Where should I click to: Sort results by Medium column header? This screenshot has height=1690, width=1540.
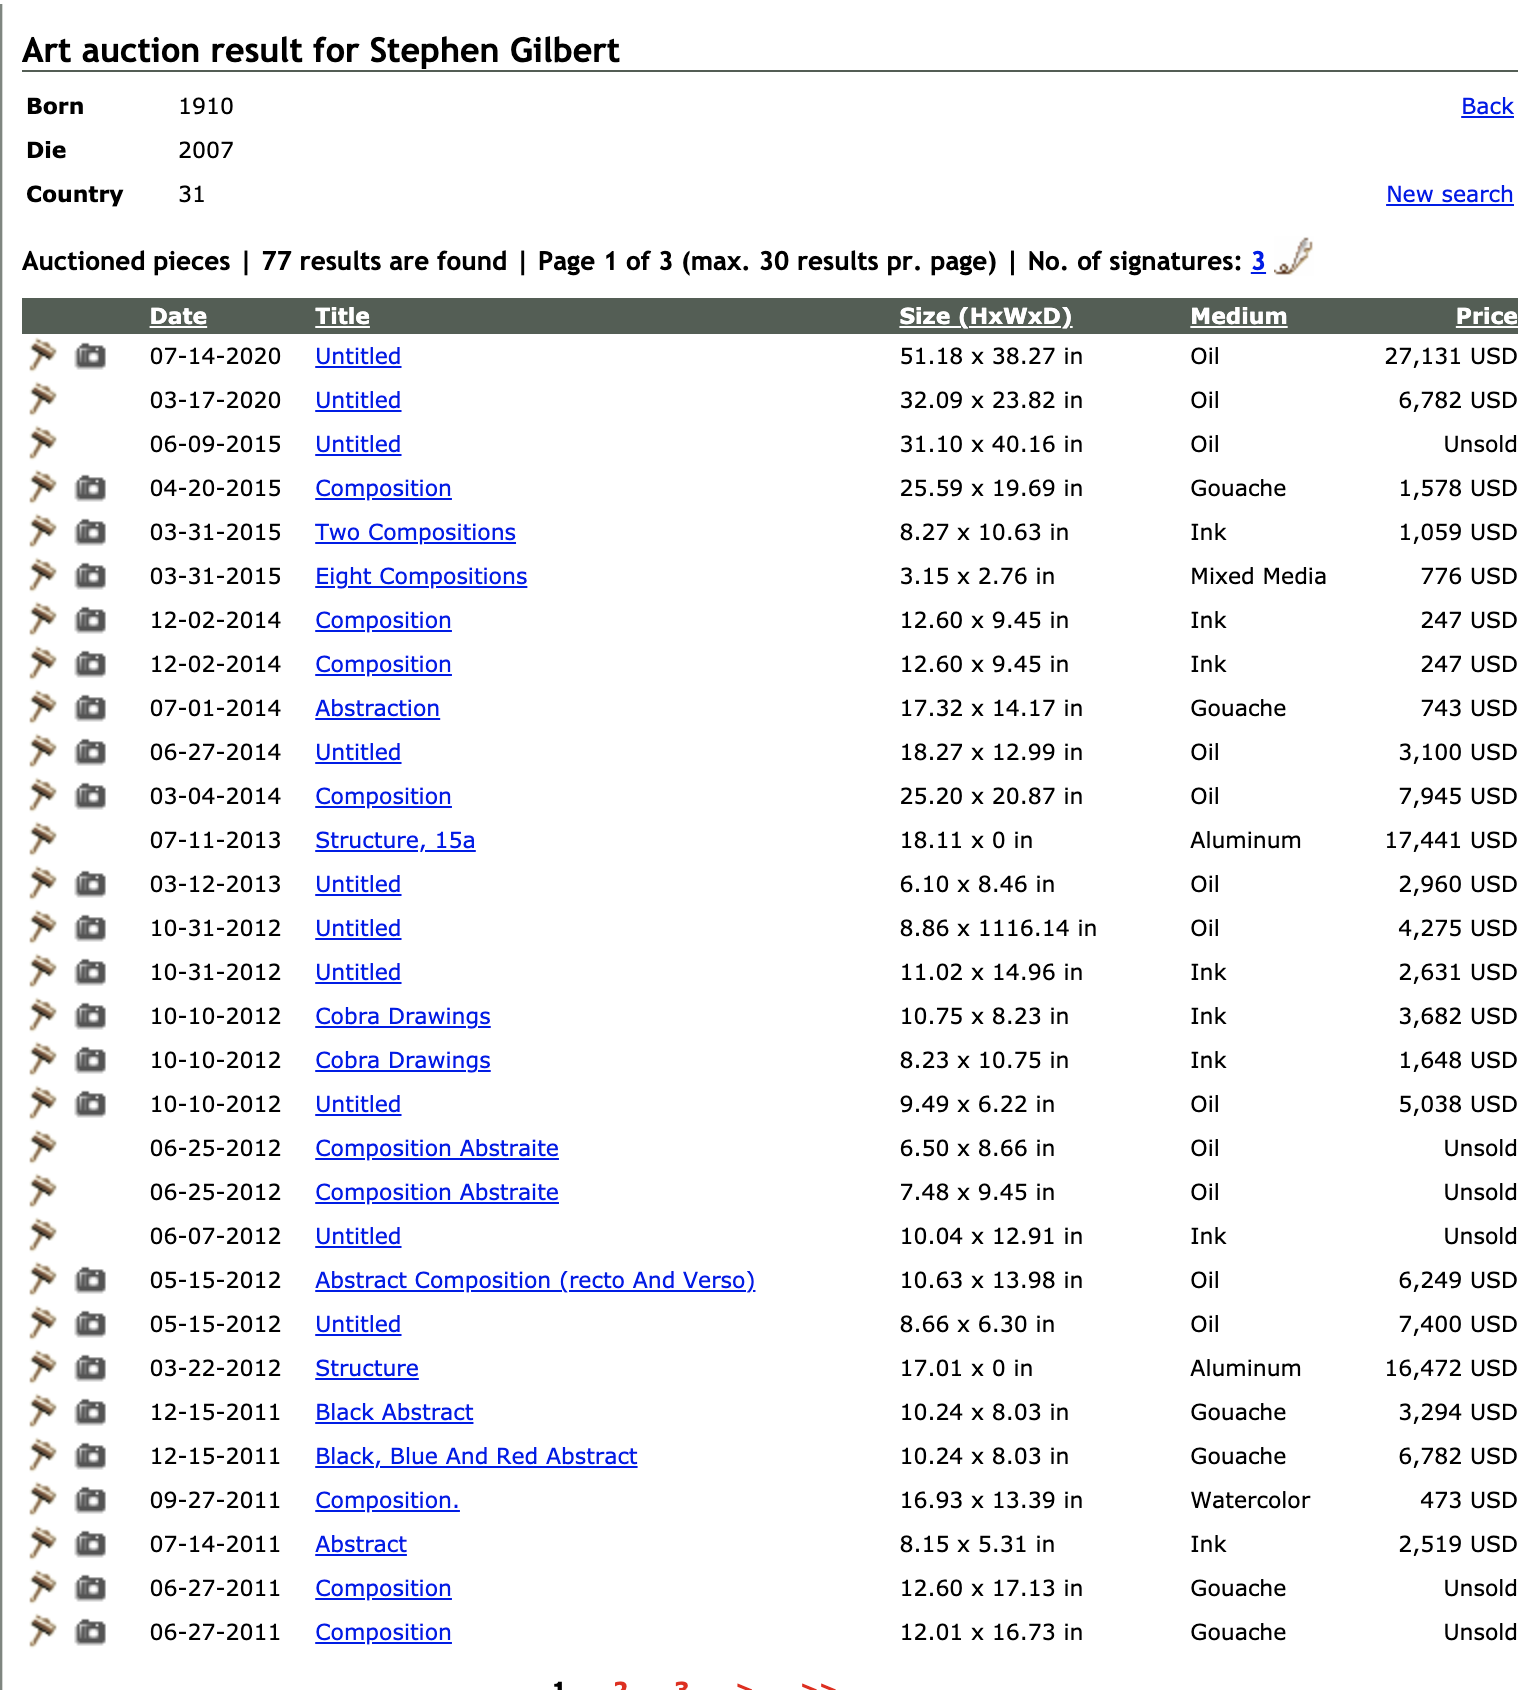coord(1238,316)
